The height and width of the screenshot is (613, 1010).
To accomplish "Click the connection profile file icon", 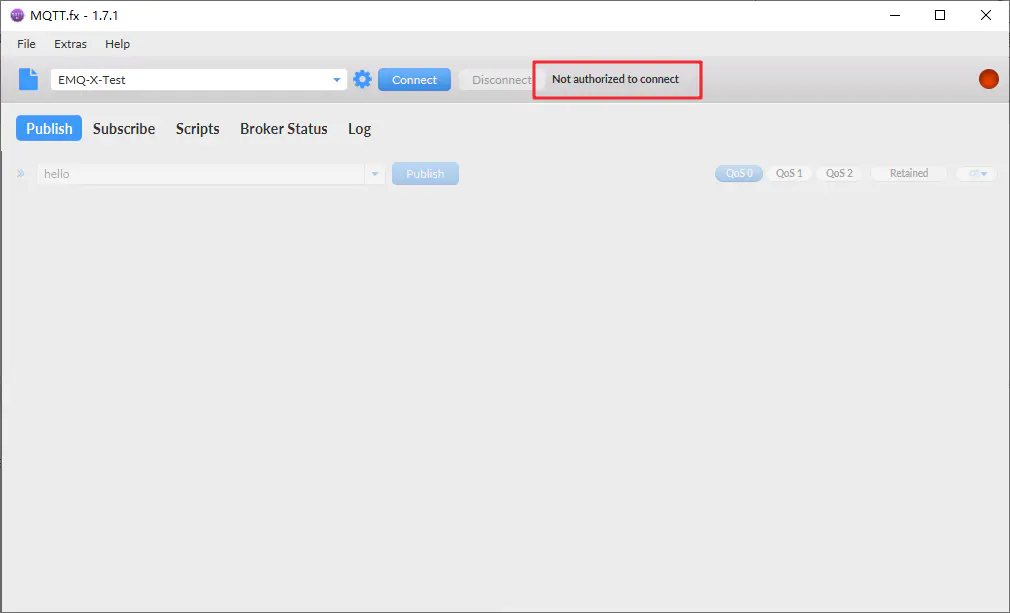I will point(29,80).
